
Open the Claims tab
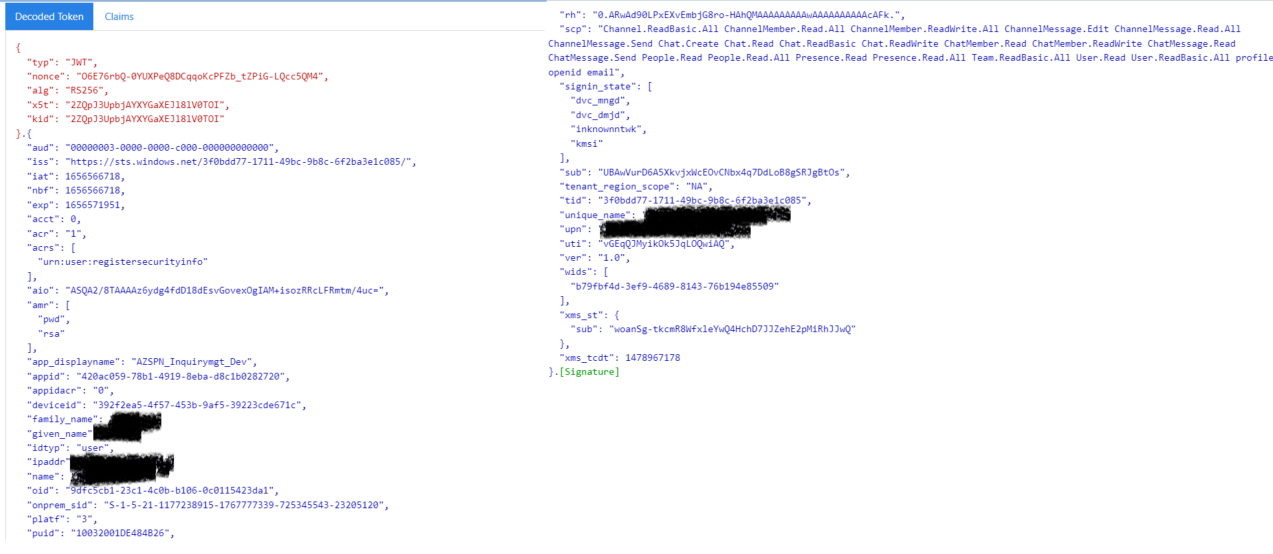(x=119, y=17)
